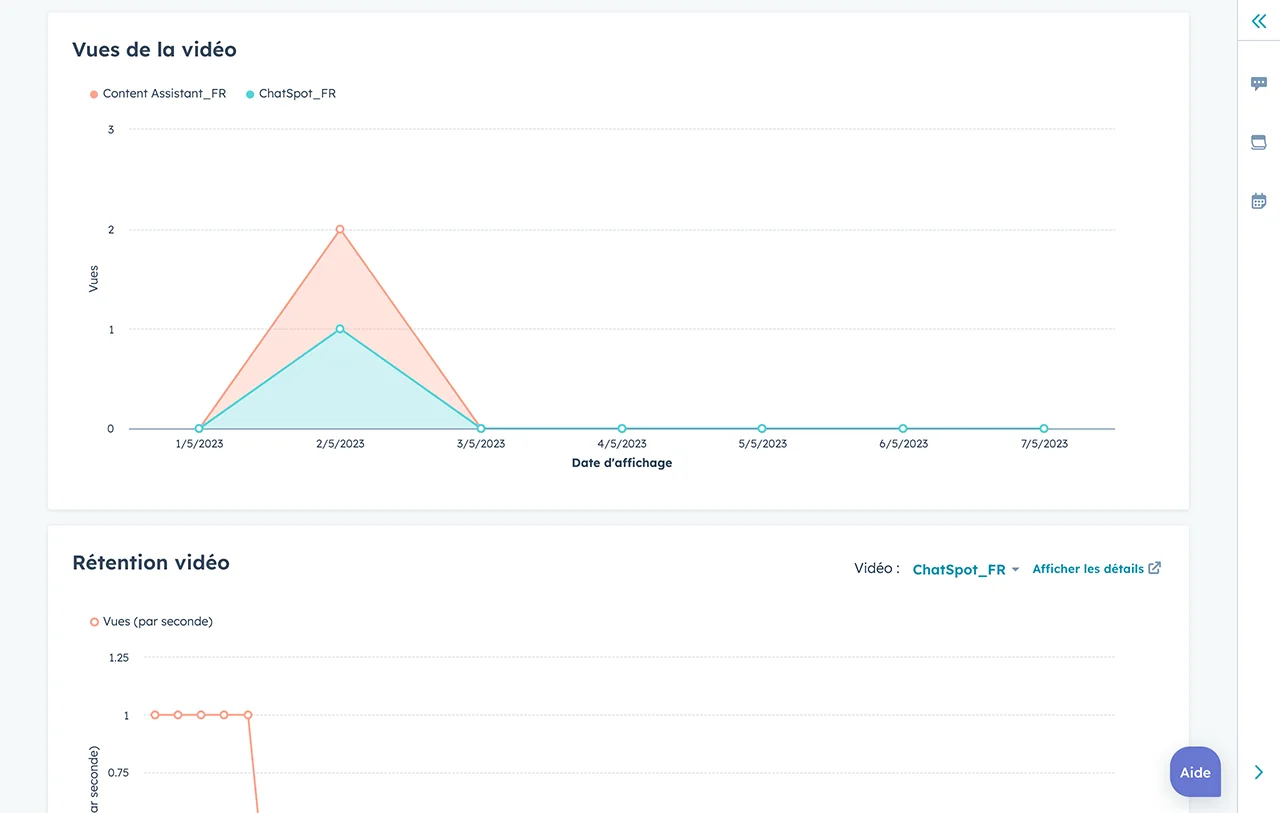This screenshot has height=813, width=1280.
Task: Click data point for 4/5/2023
Action: click(622, 429)
